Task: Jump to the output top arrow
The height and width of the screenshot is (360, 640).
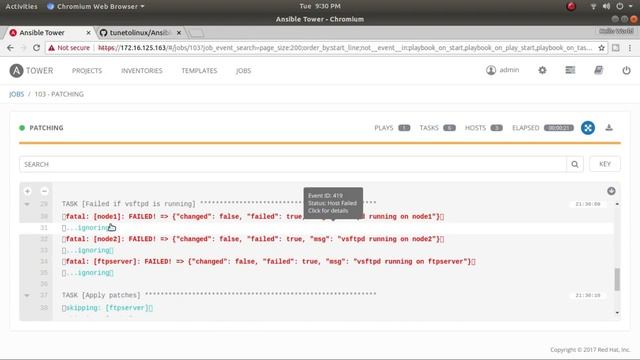Action: pos(611,191)
